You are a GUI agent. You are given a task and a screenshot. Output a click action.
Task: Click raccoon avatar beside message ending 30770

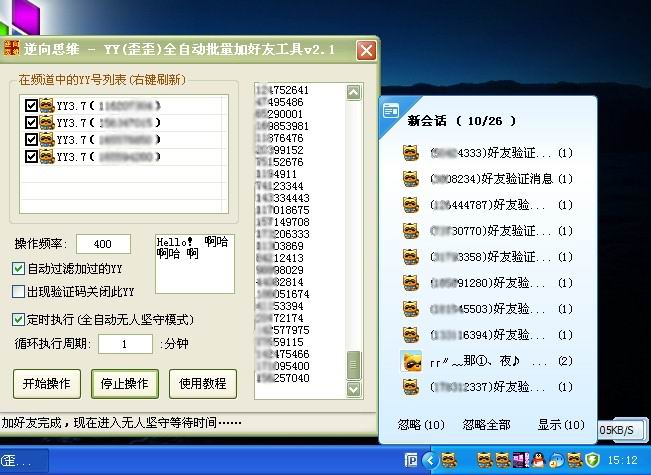click(411, 231)
